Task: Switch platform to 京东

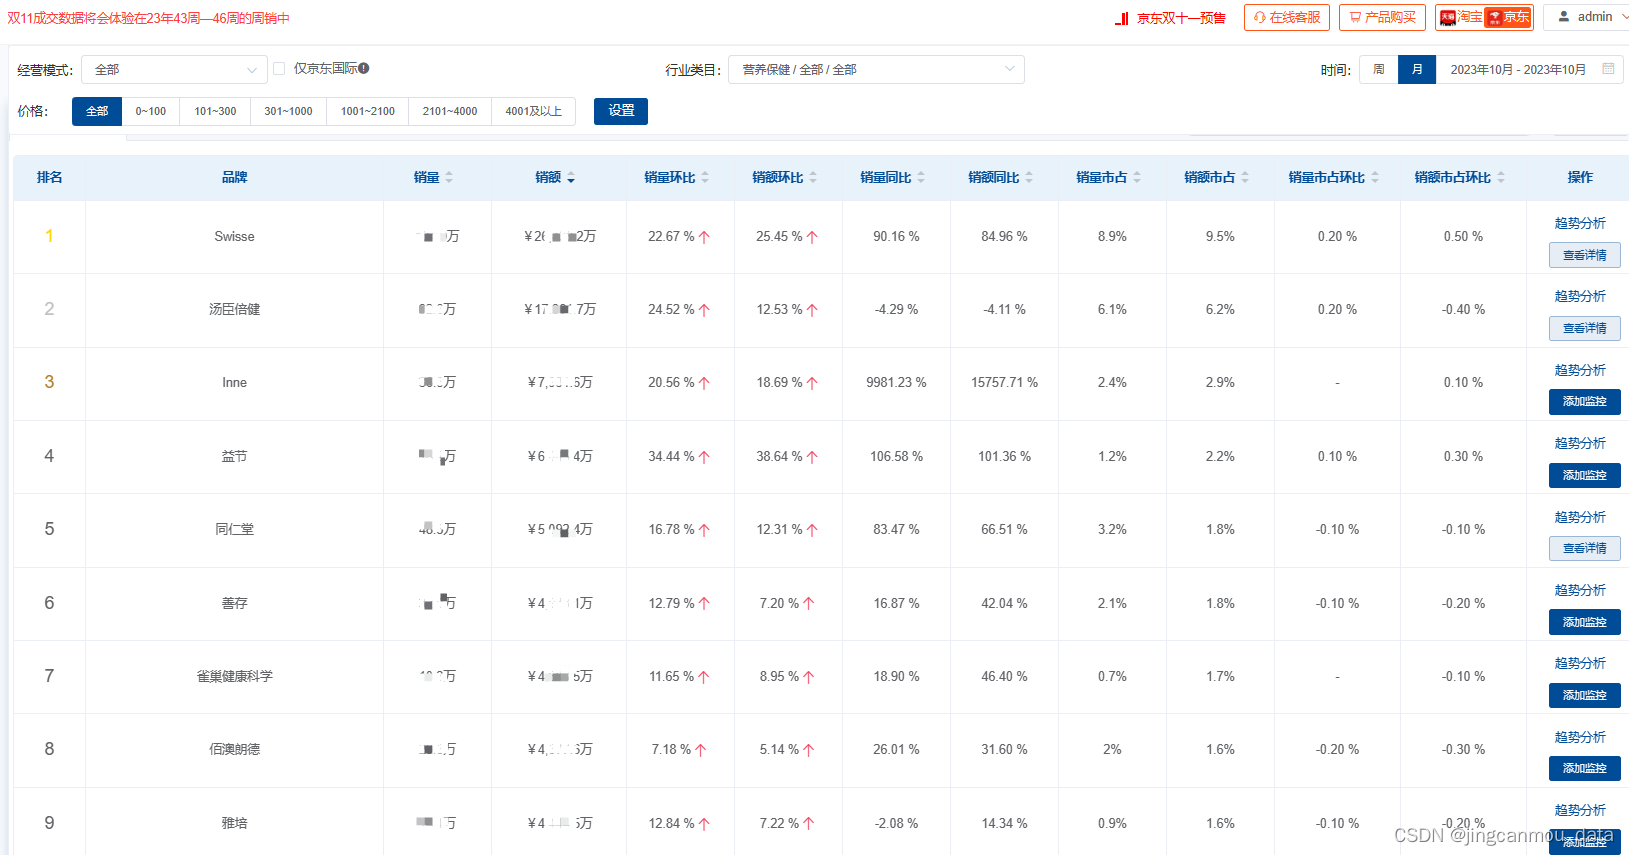Action: (1508, 17)
